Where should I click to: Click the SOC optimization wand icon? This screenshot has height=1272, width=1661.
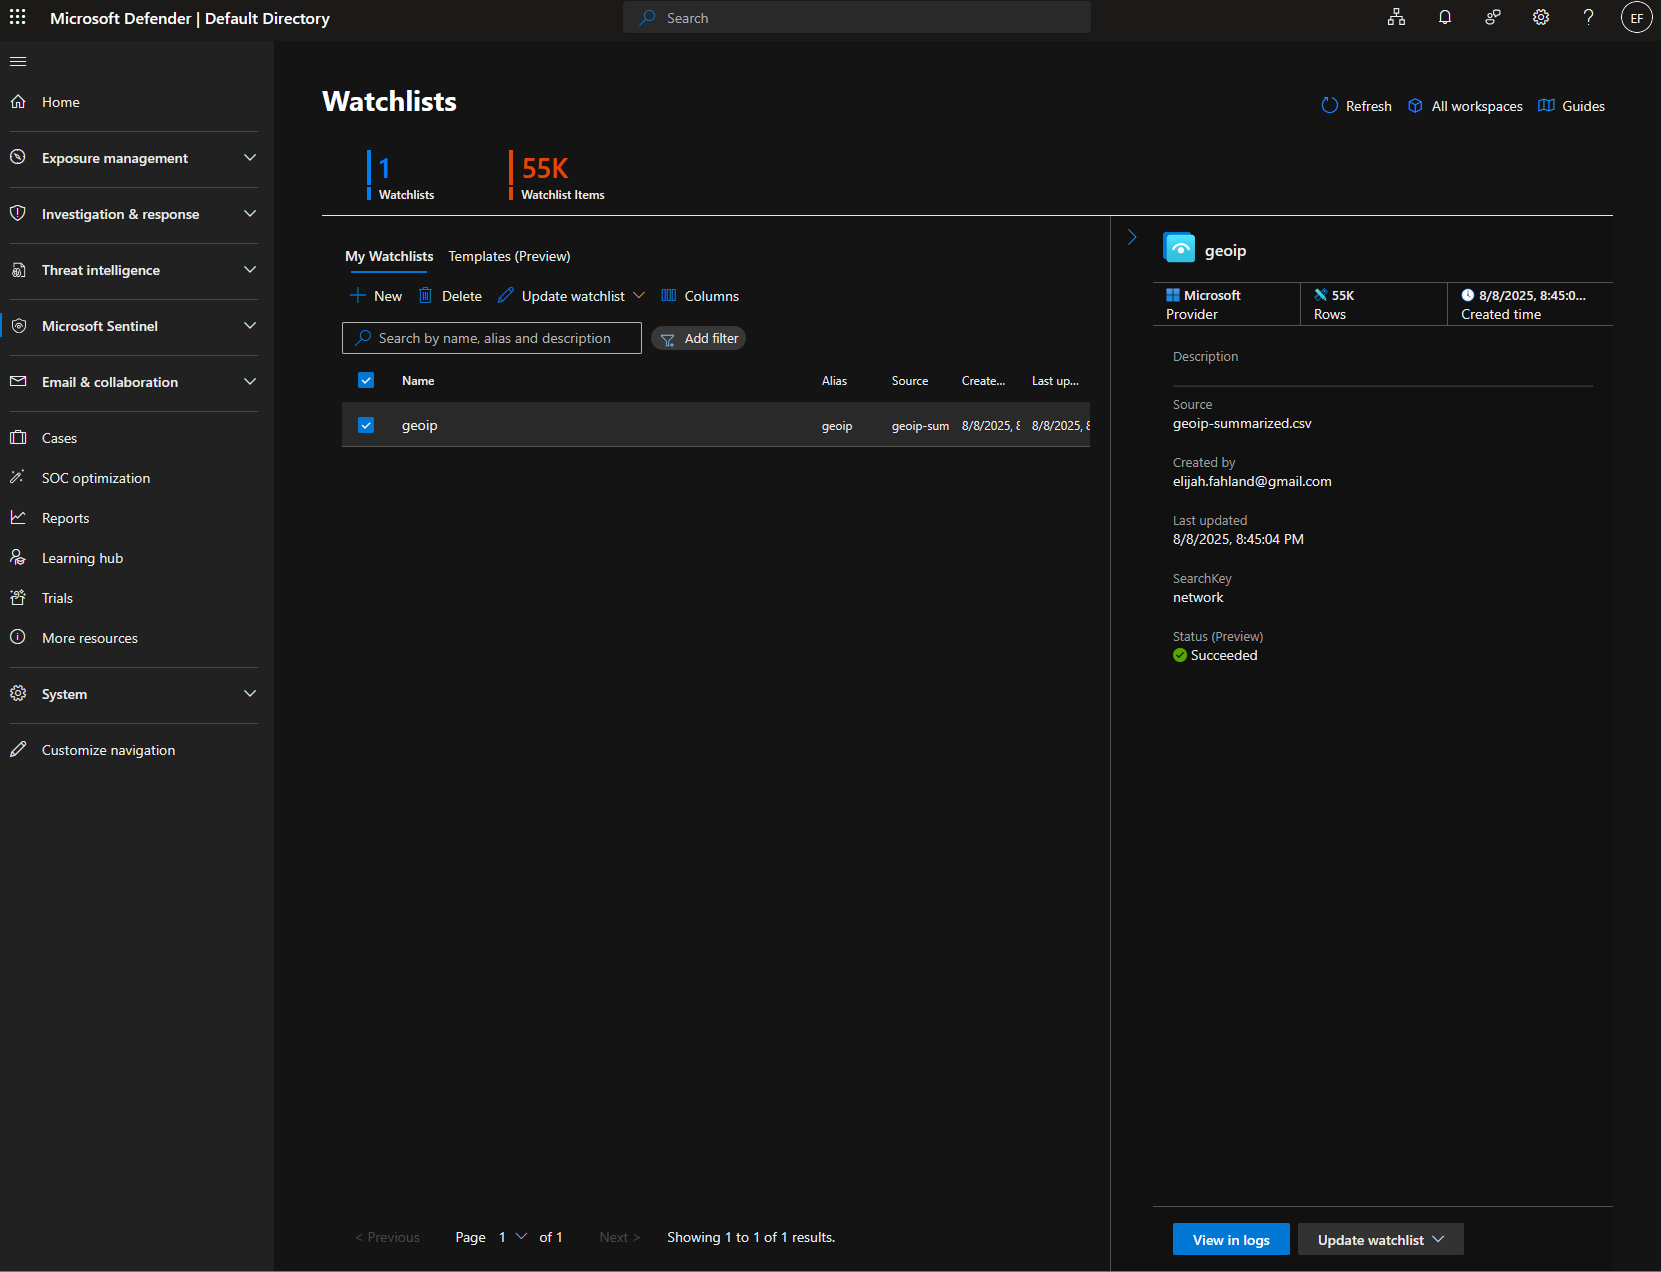click(x=18, y=478)
